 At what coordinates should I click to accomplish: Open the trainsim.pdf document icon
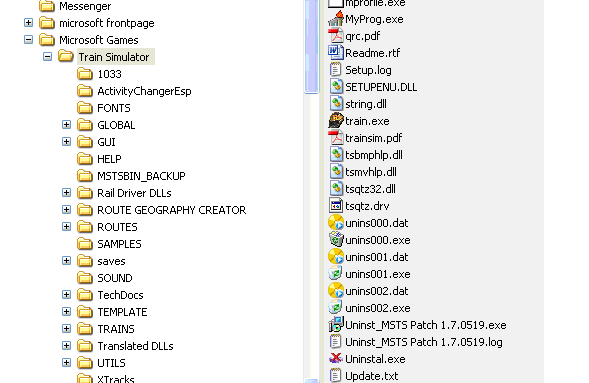coord(335,138)
